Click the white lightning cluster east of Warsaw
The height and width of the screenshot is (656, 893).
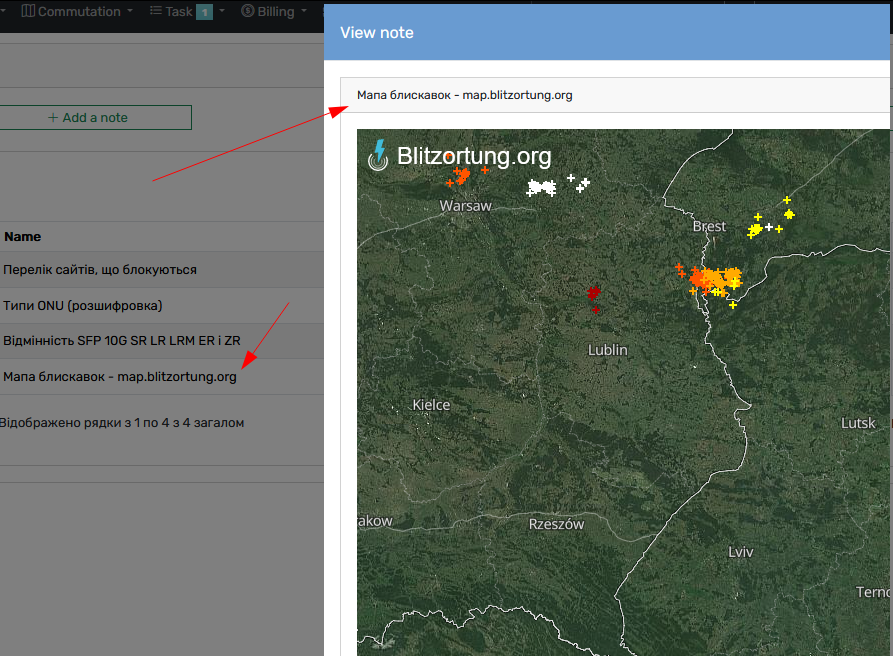[541, 187]
